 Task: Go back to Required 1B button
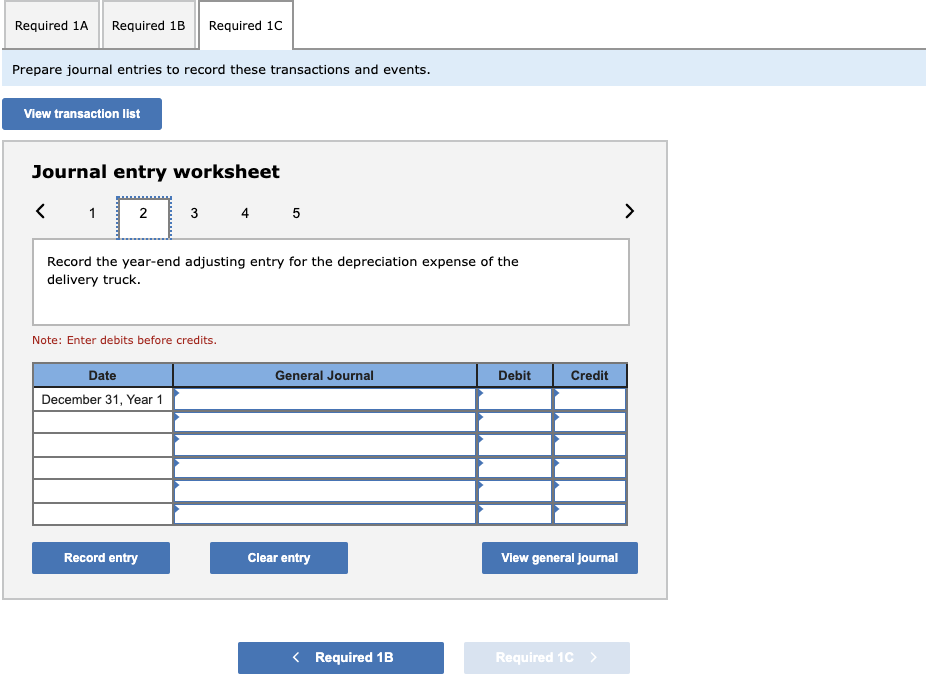click(x=341, y=658)
